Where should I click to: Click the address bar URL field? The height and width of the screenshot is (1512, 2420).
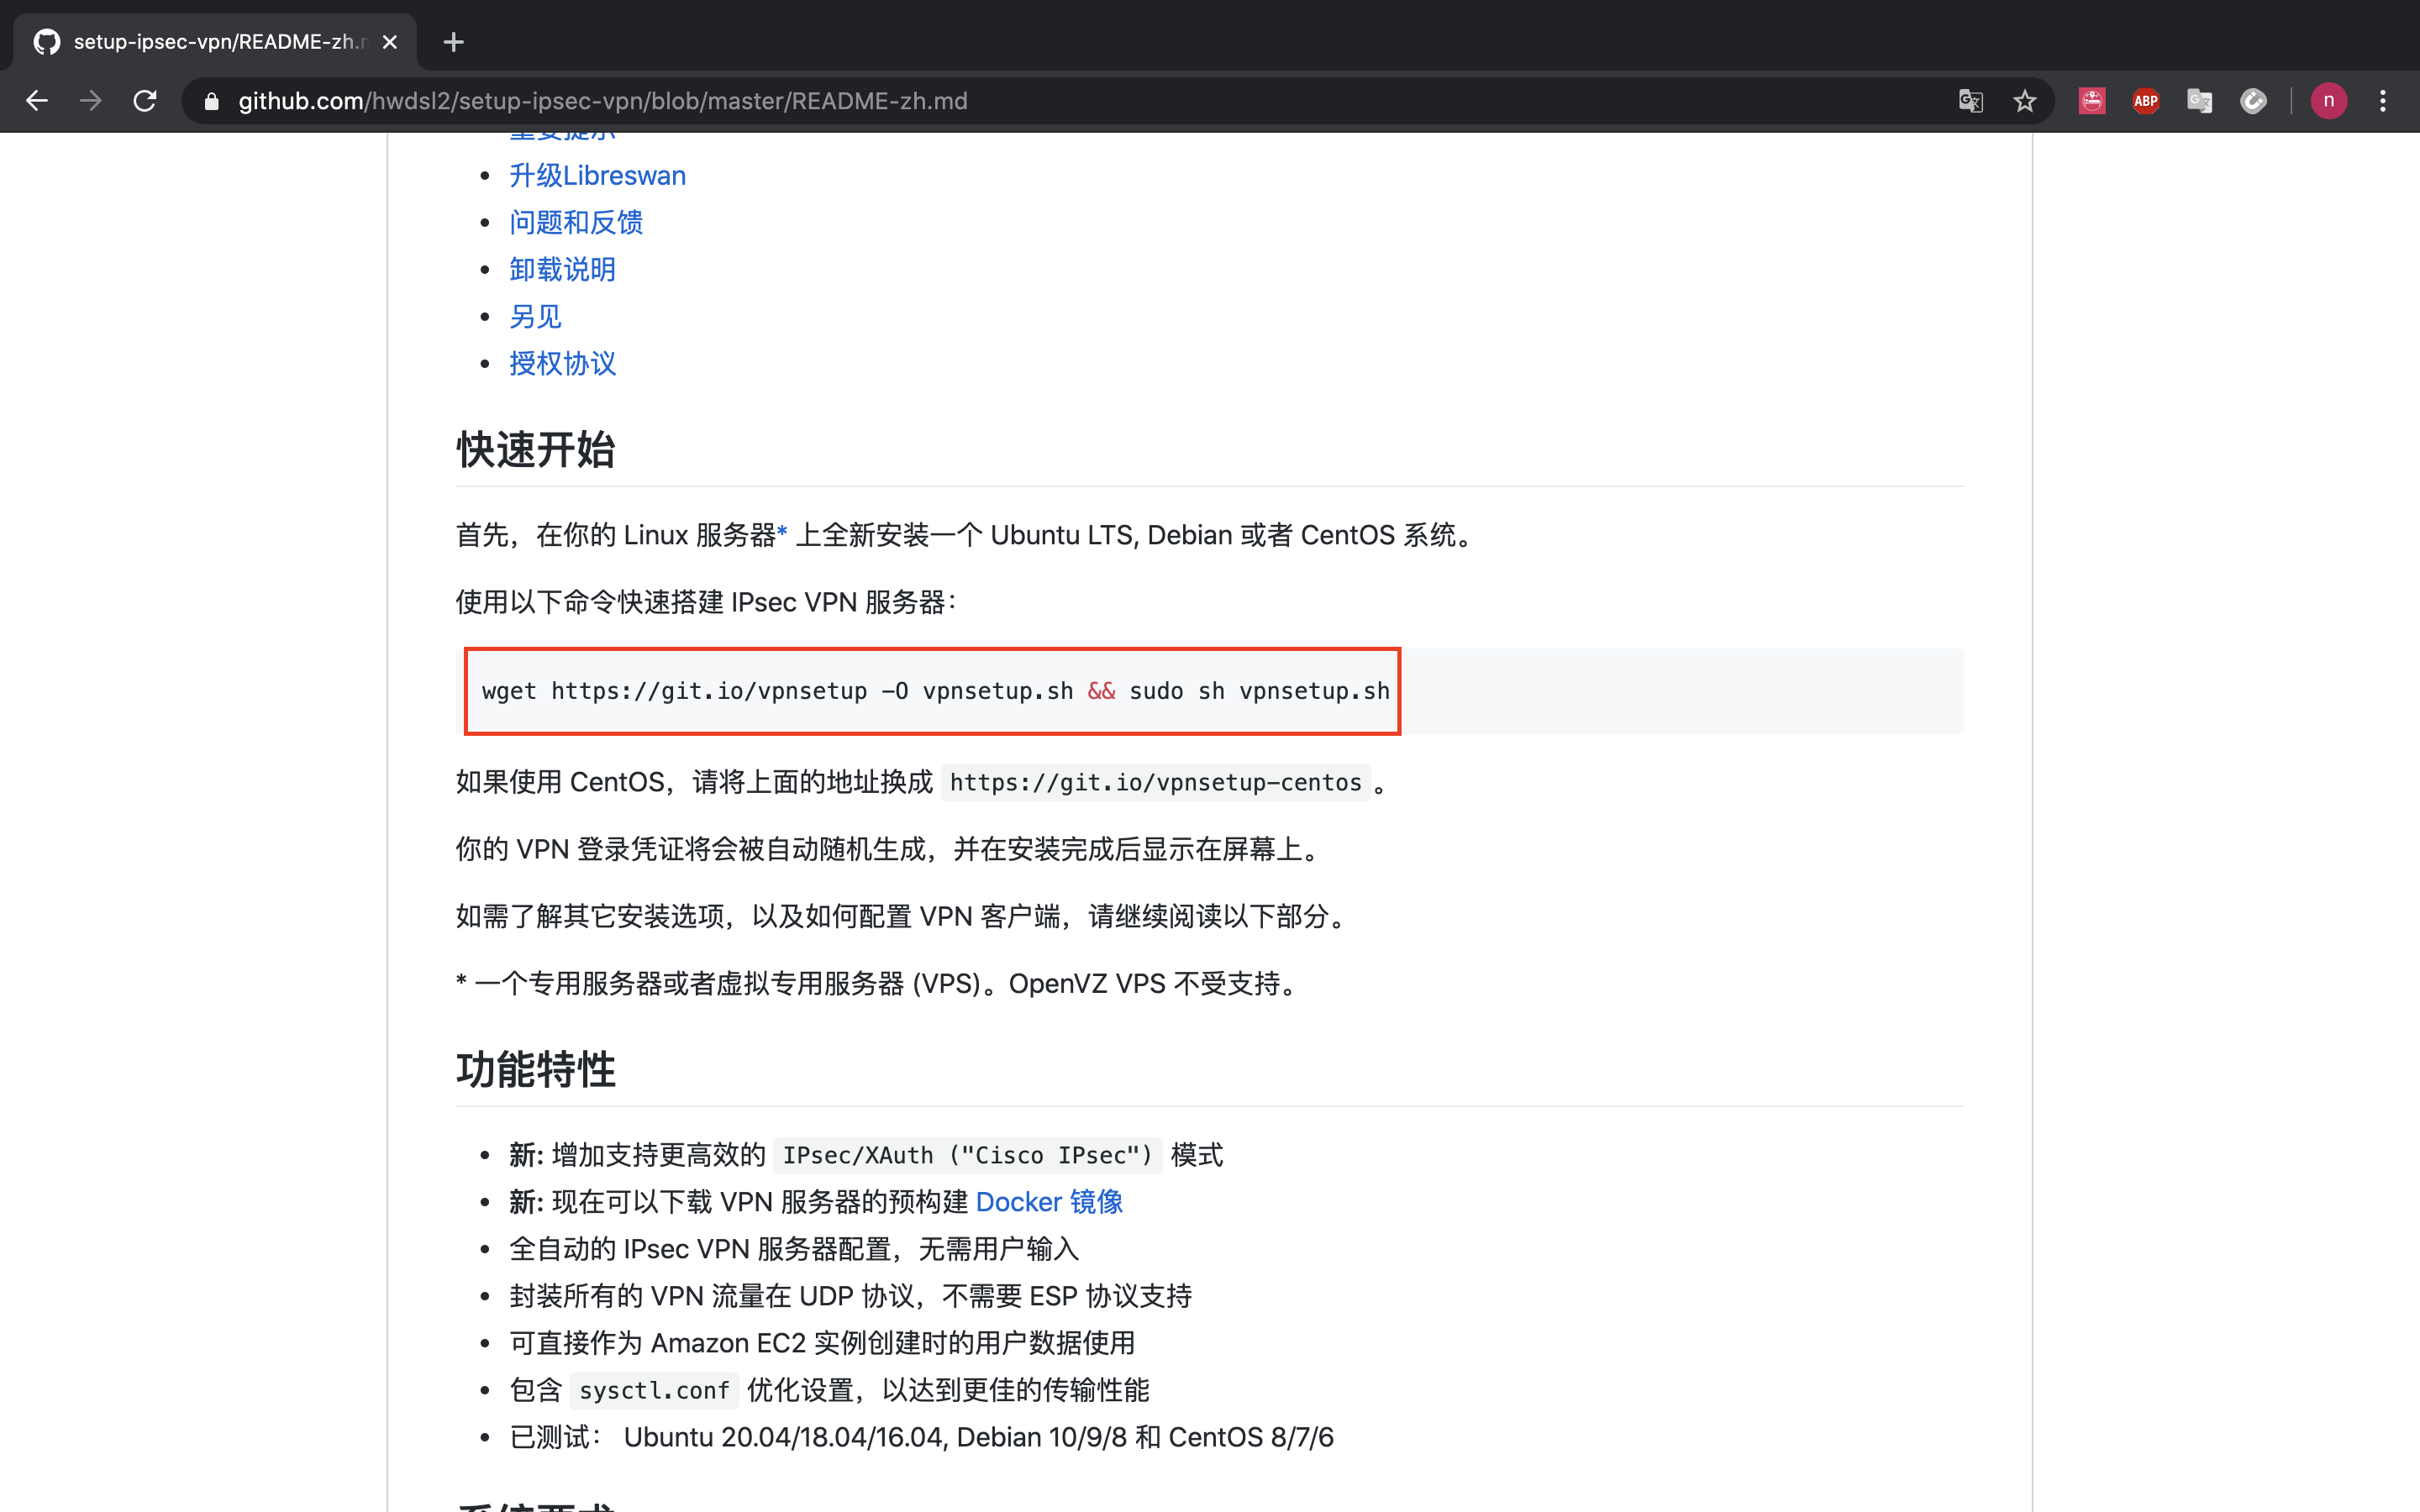point(1000,101)
